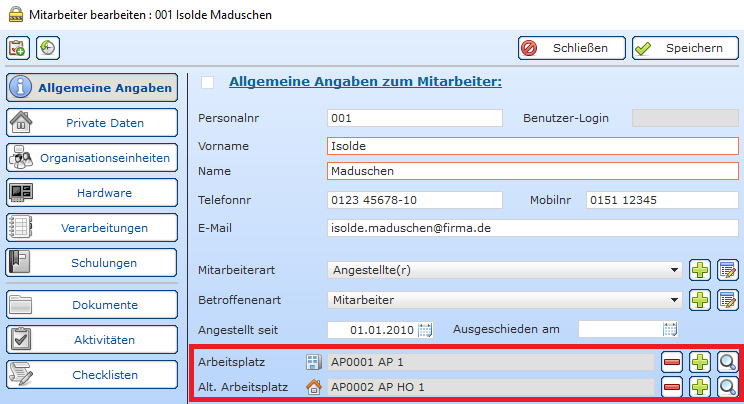
Task: Click the Telefonnr input field
Action: [x=415, y=200]
